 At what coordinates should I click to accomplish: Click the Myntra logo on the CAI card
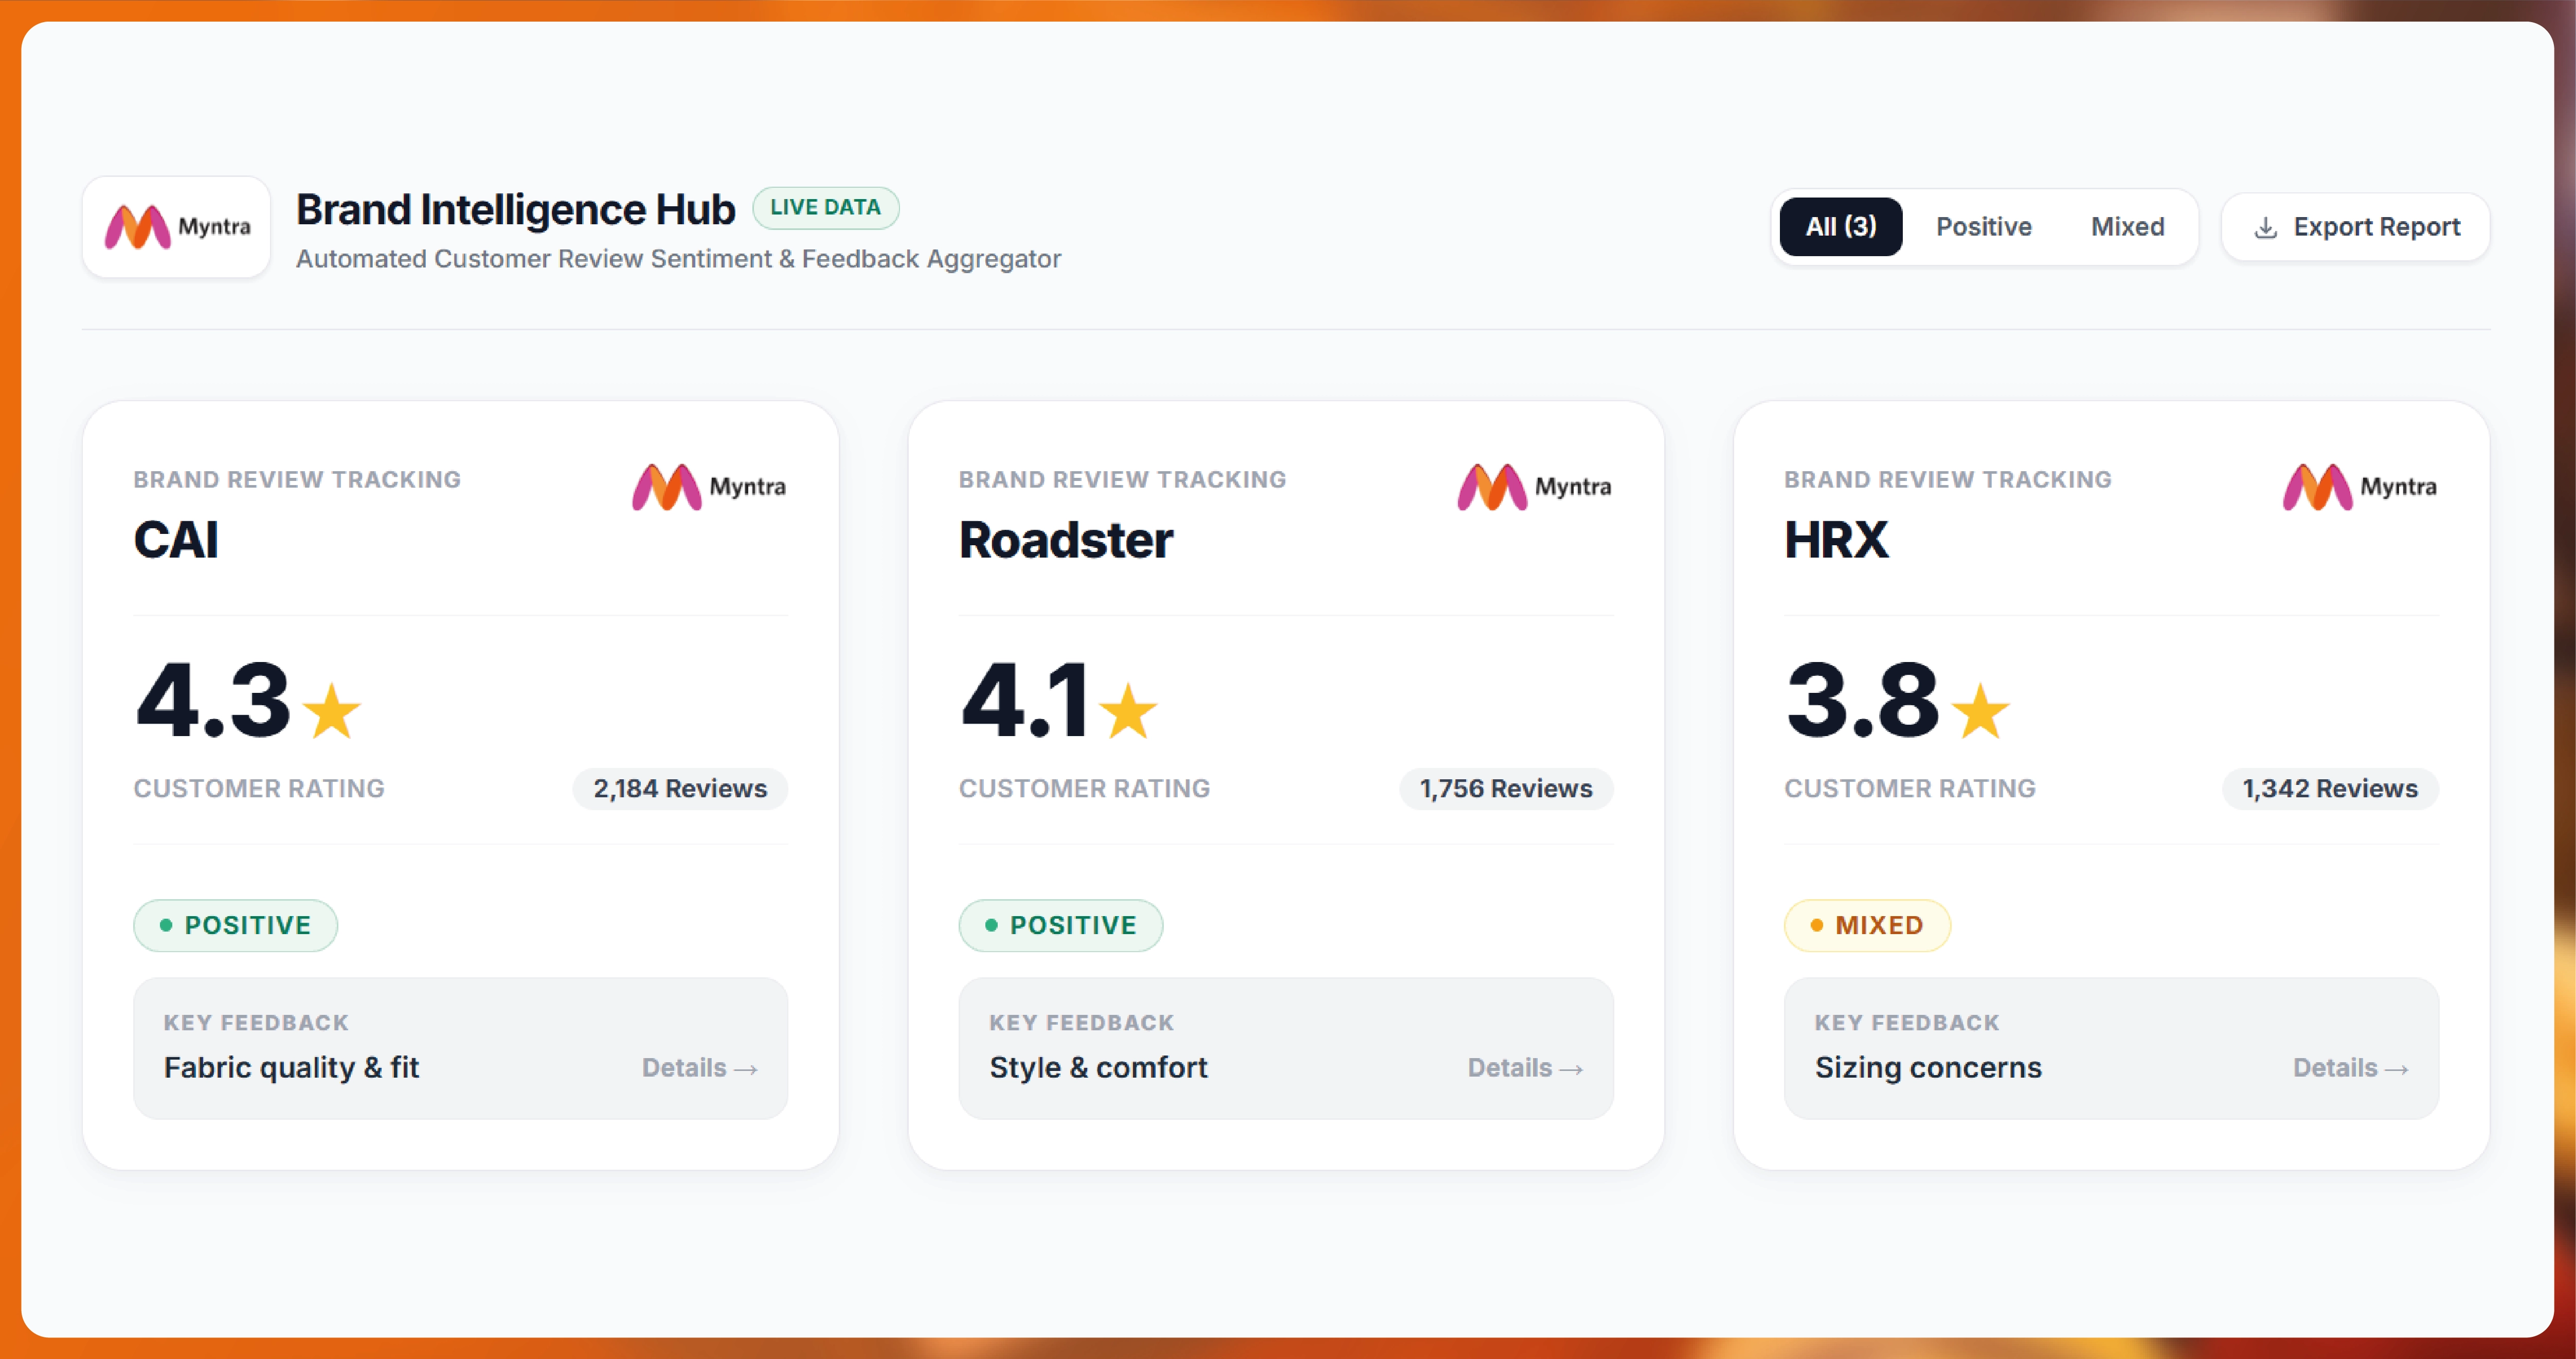pos(709,487)
